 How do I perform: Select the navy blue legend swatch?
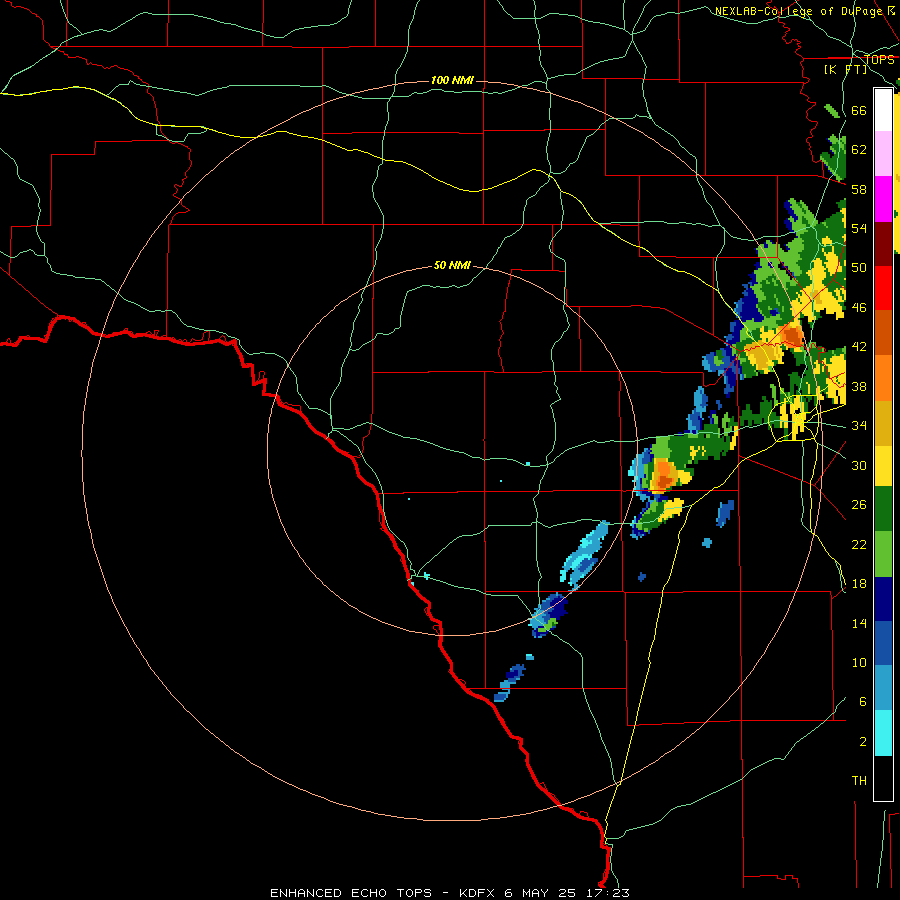coord(883,599)
